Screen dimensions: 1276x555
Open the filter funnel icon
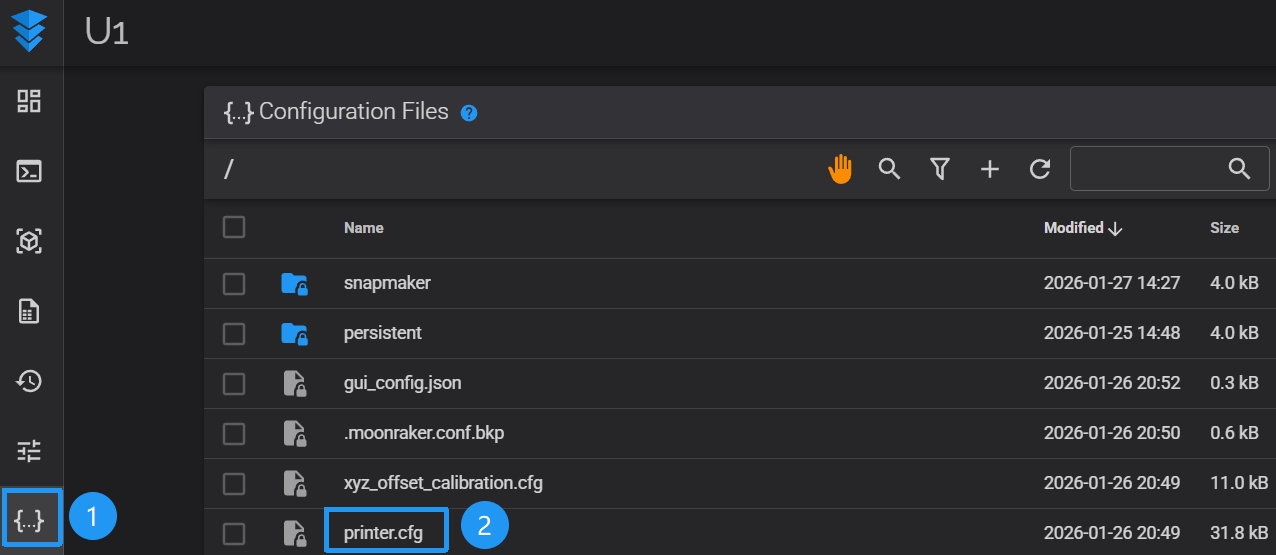[939, 170]
